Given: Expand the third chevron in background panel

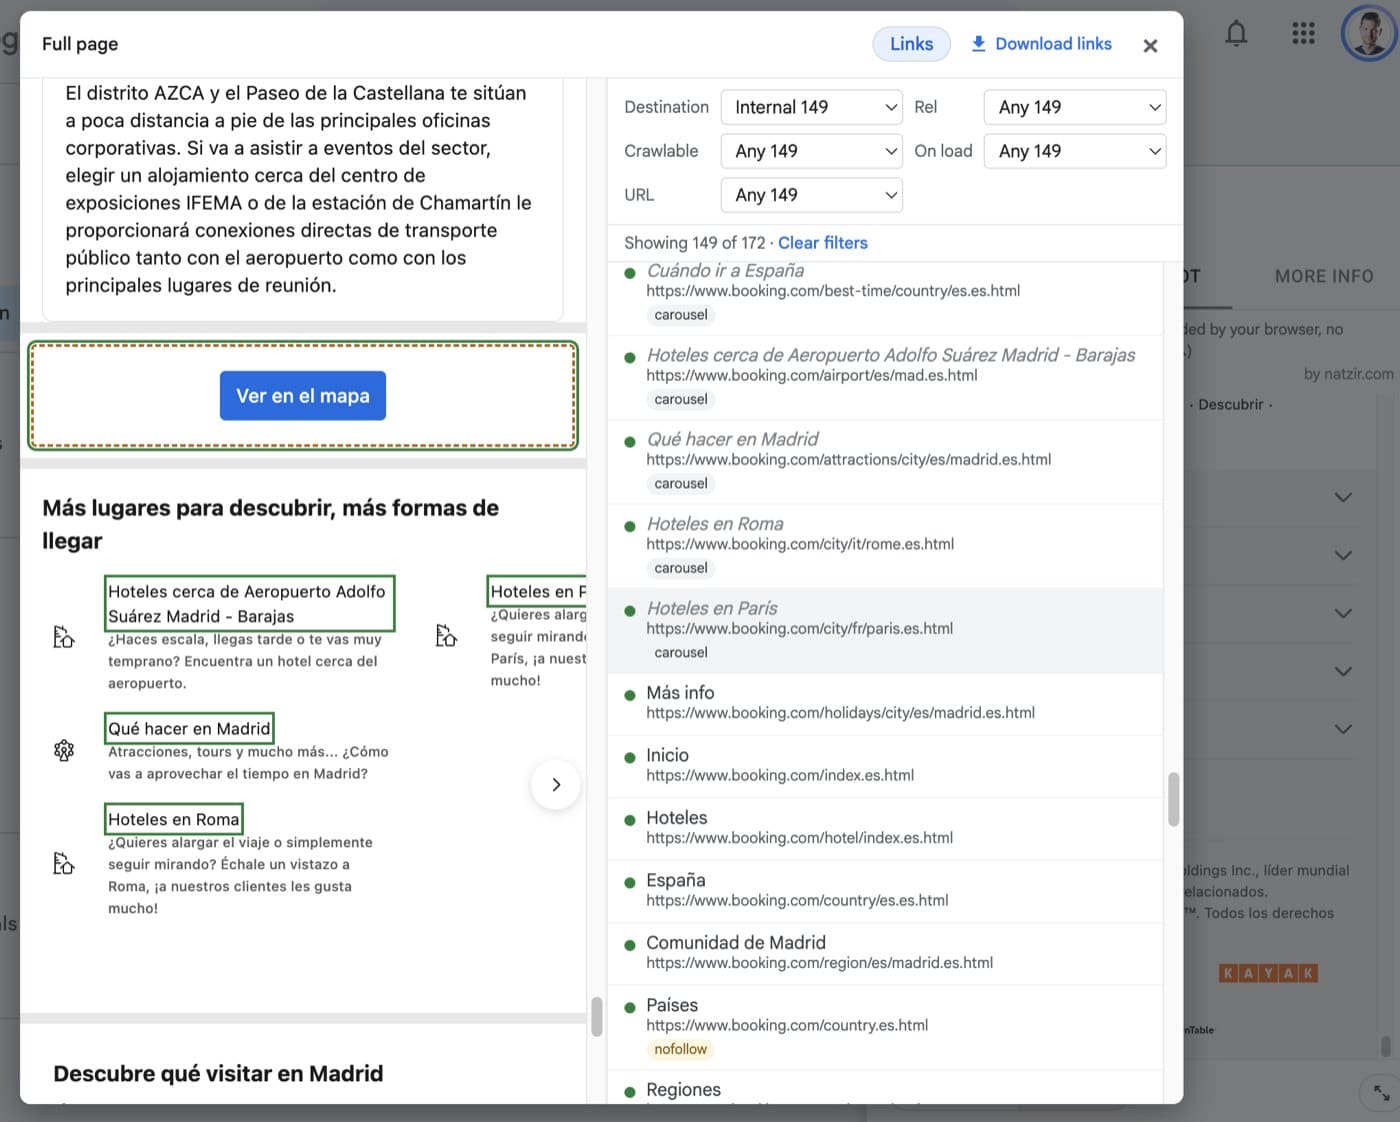Looking at the screenshot, I should [1343, 613].
